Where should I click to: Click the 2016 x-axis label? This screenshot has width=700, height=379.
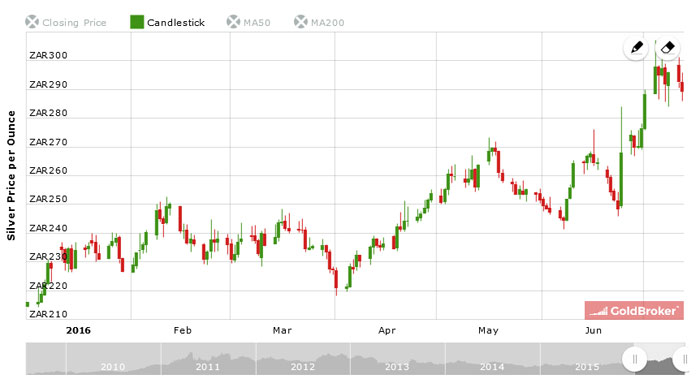pyautogui.click(x=78, y=331)
